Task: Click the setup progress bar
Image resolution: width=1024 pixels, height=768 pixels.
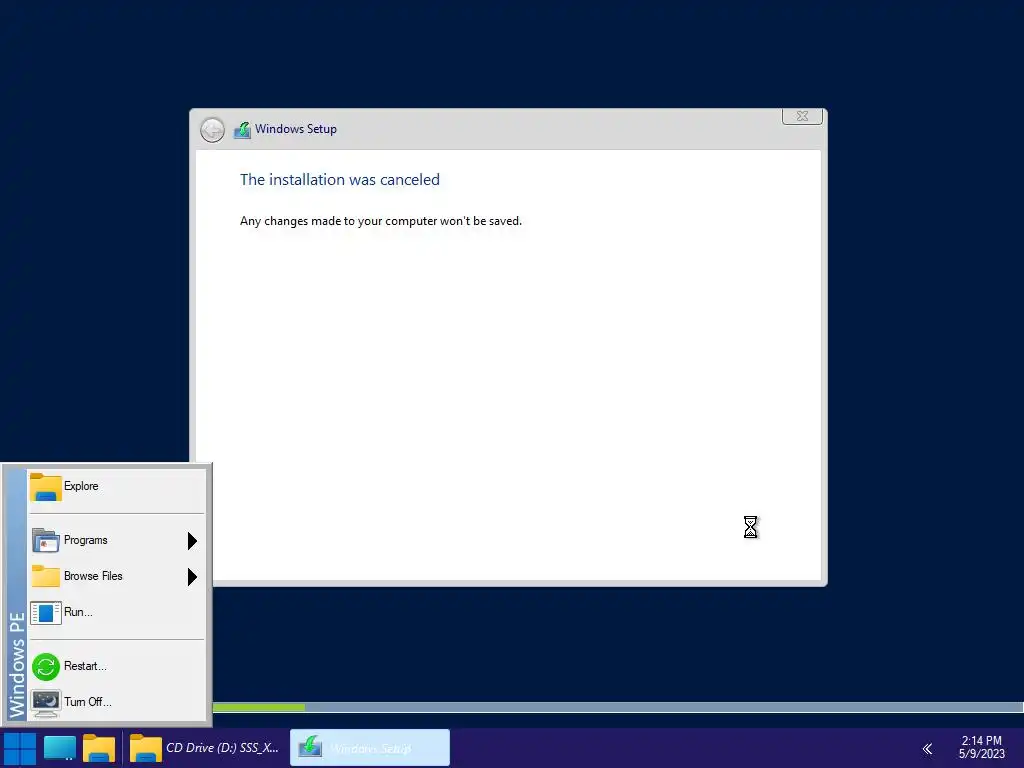Action: (x=618, y=707)
